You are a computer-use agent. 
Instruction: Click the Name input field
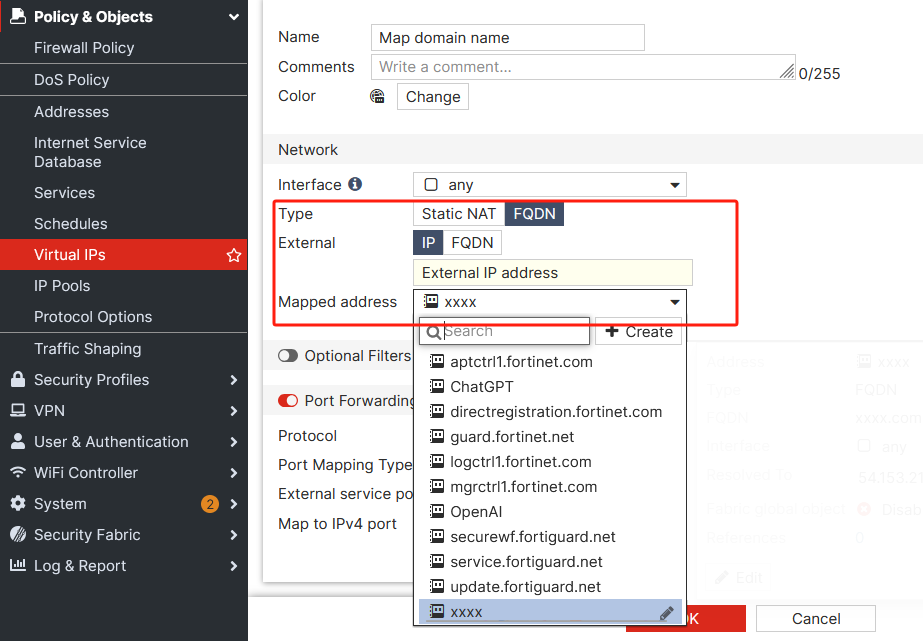[x=507, y=38]
